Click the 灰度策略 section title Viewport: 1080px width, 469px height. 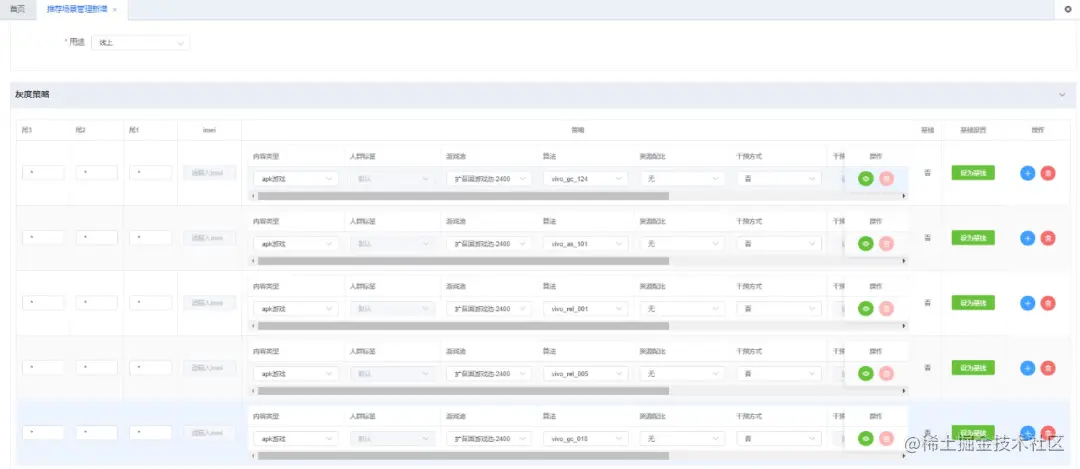32,95
